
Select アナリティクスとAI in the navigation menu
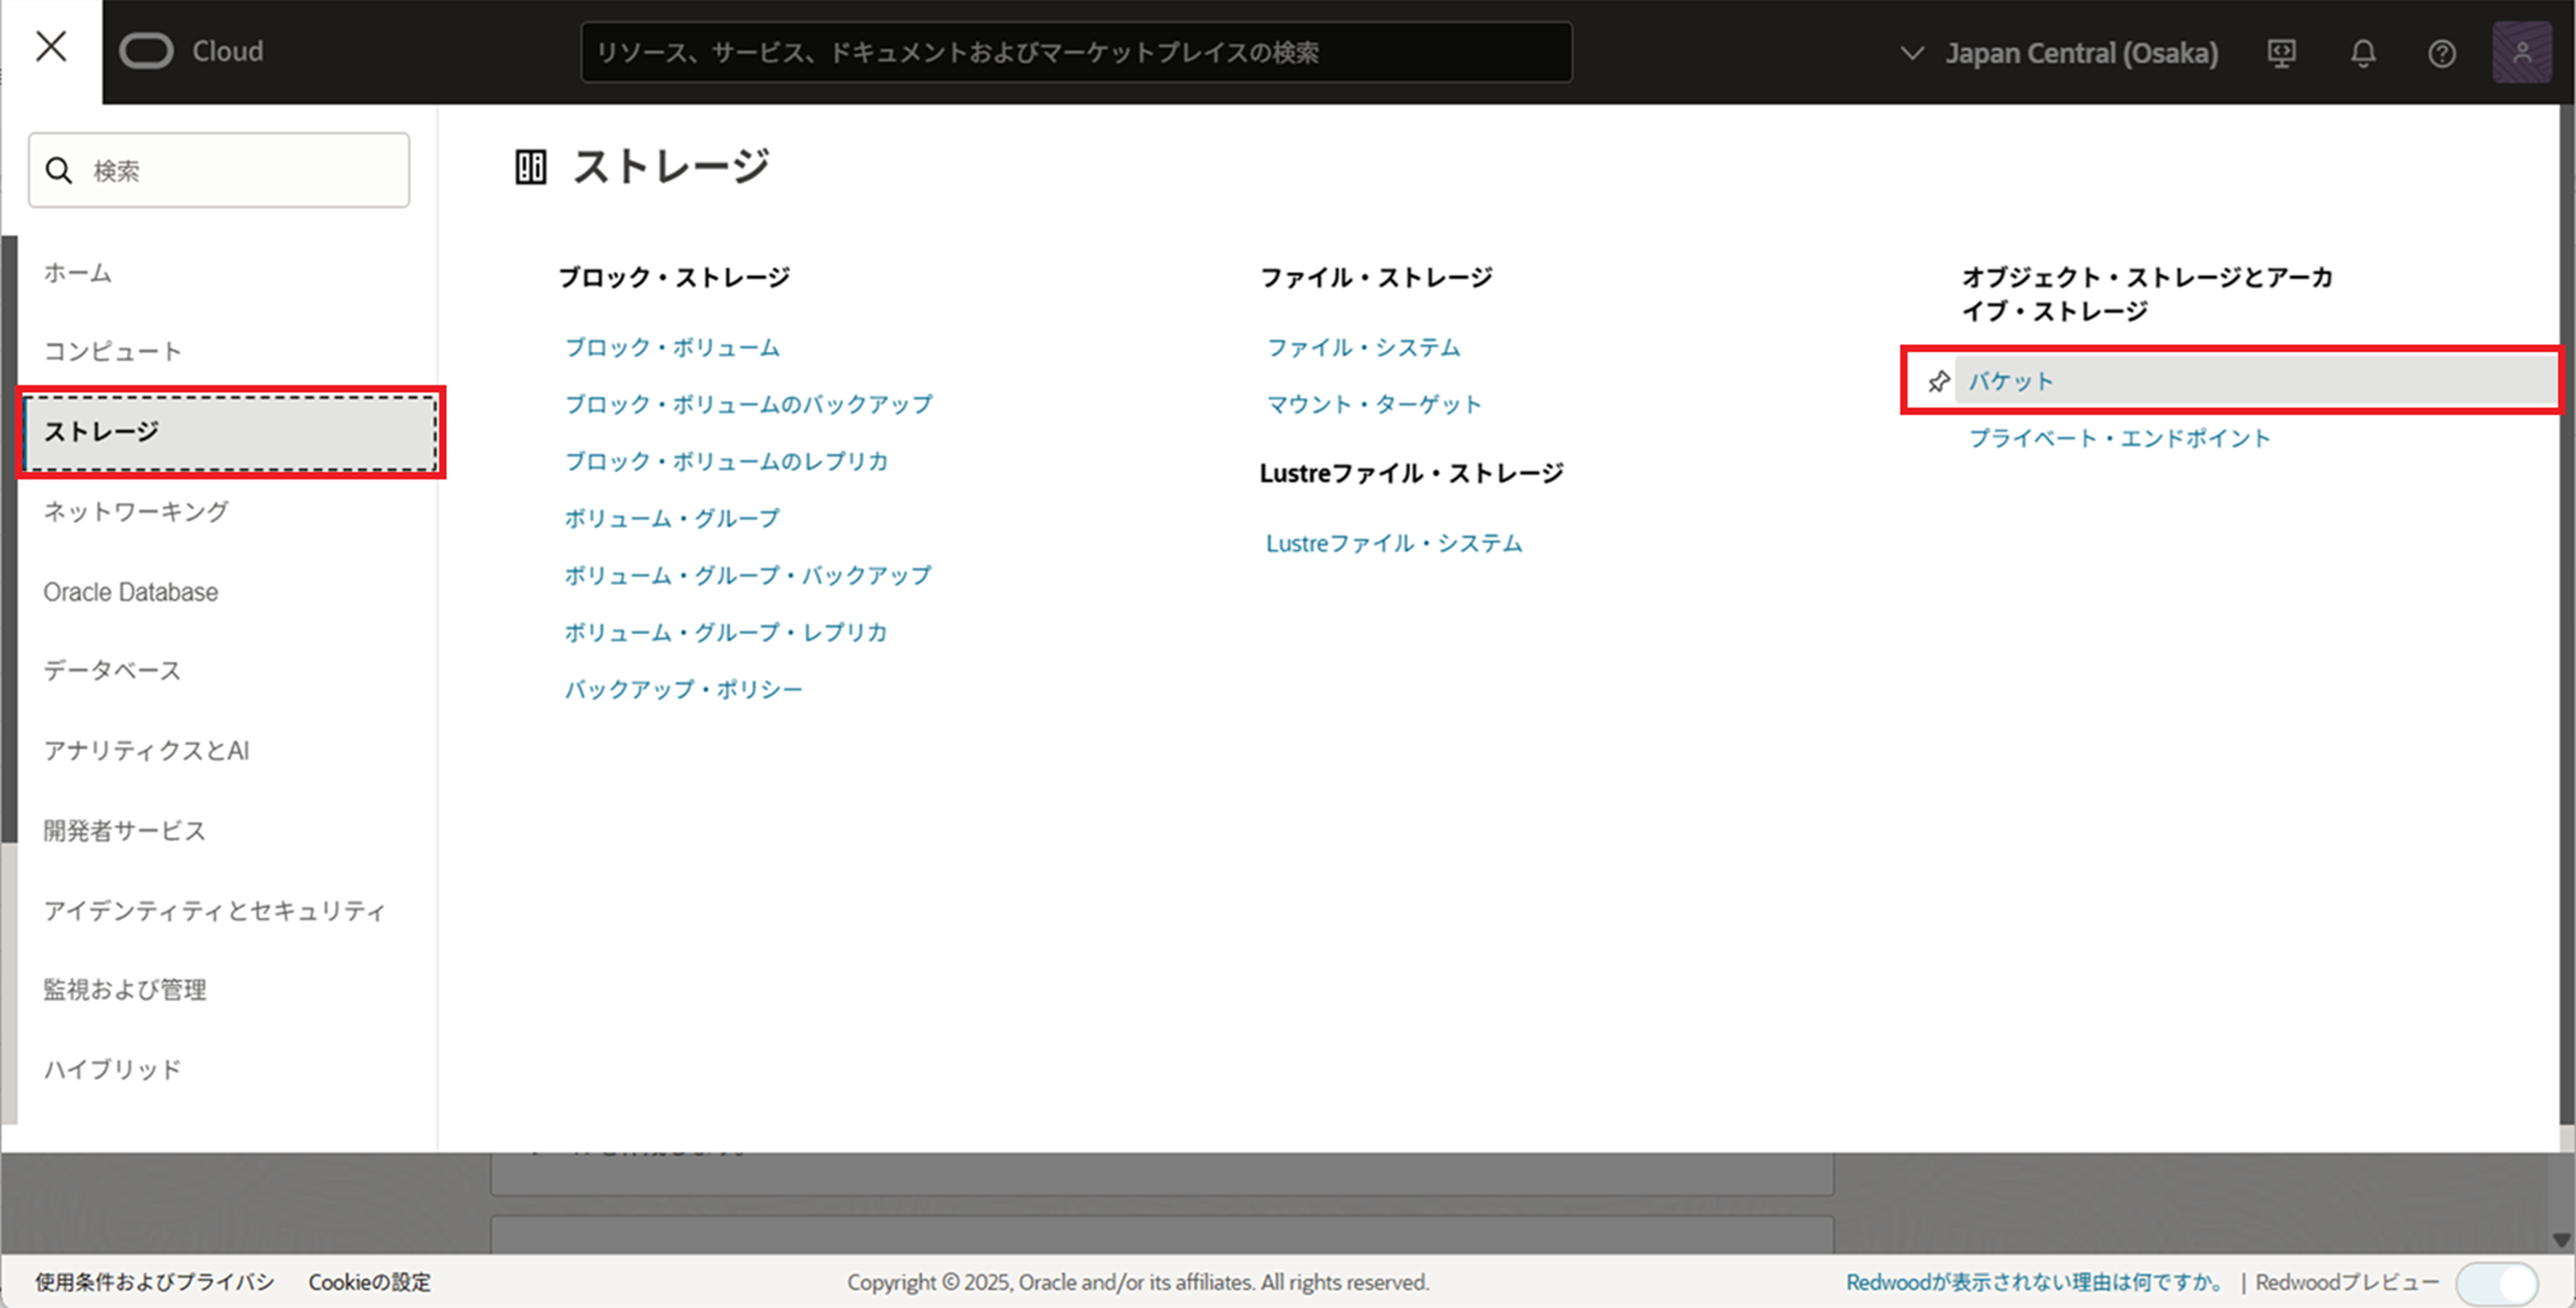click(x=147, y=750)
